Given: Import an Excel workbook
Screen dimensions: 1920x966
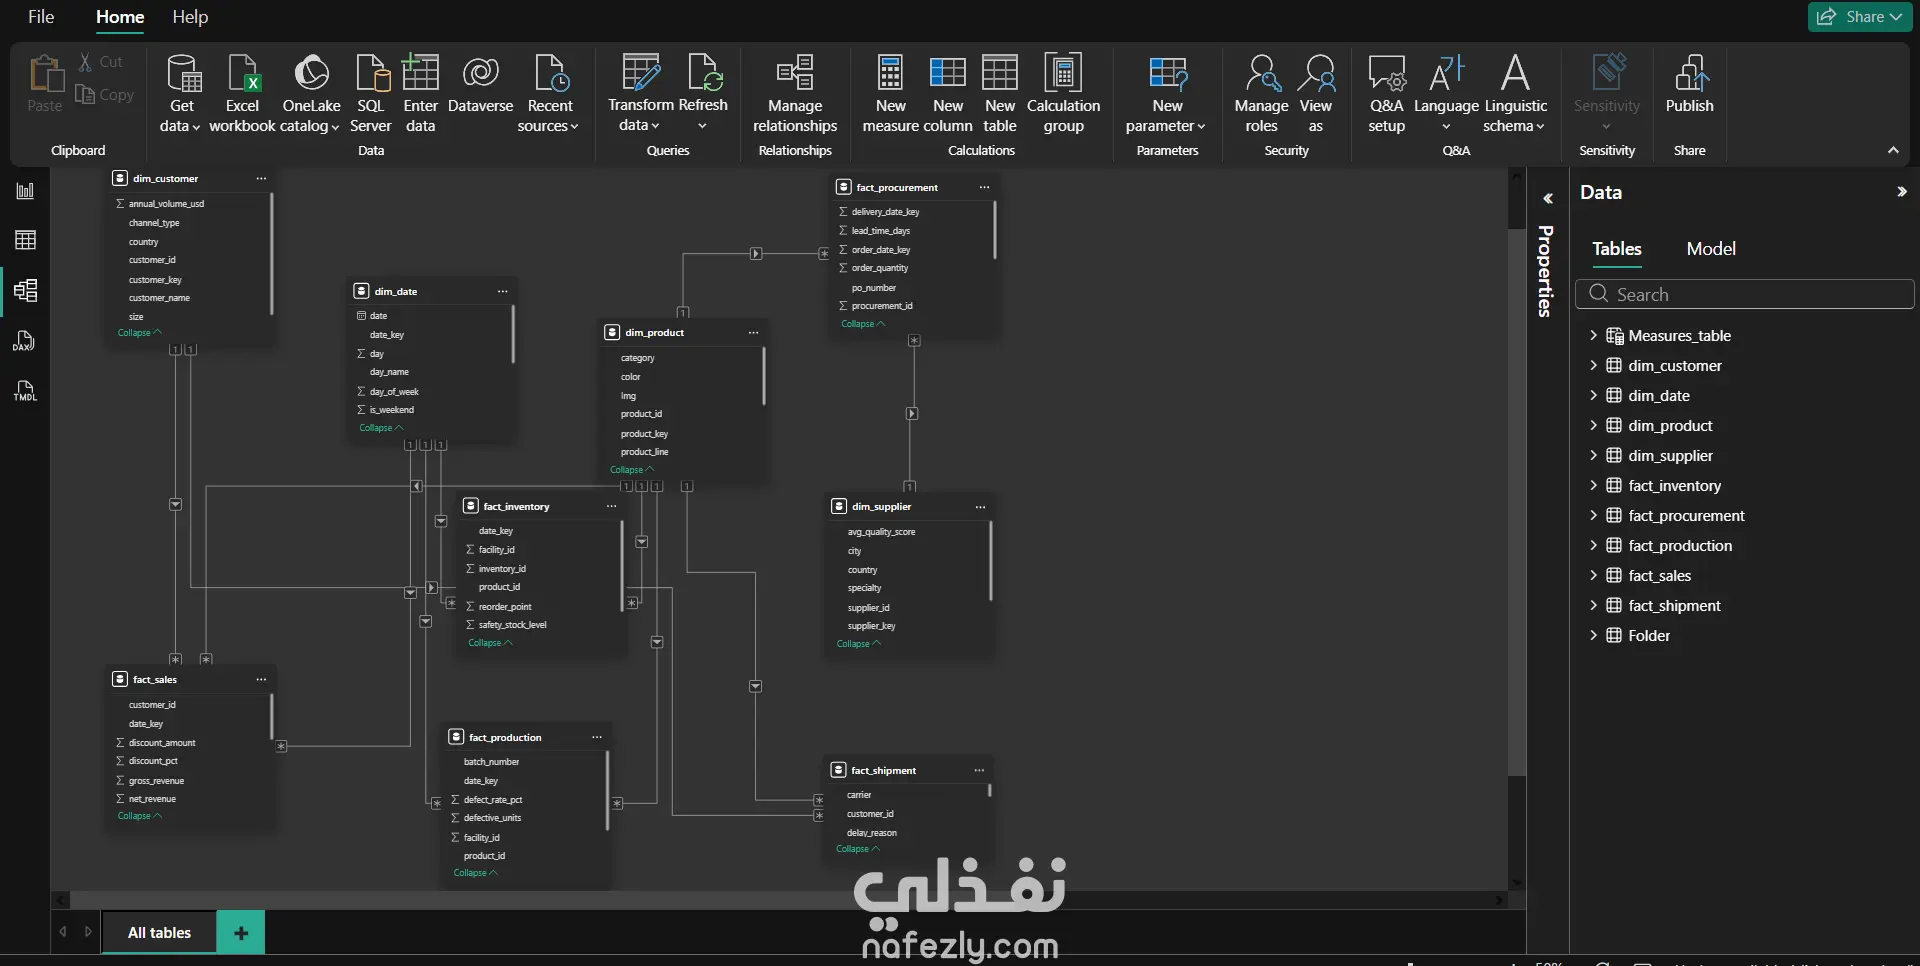Looking at the screenshot, I should [x=242, y=93].
